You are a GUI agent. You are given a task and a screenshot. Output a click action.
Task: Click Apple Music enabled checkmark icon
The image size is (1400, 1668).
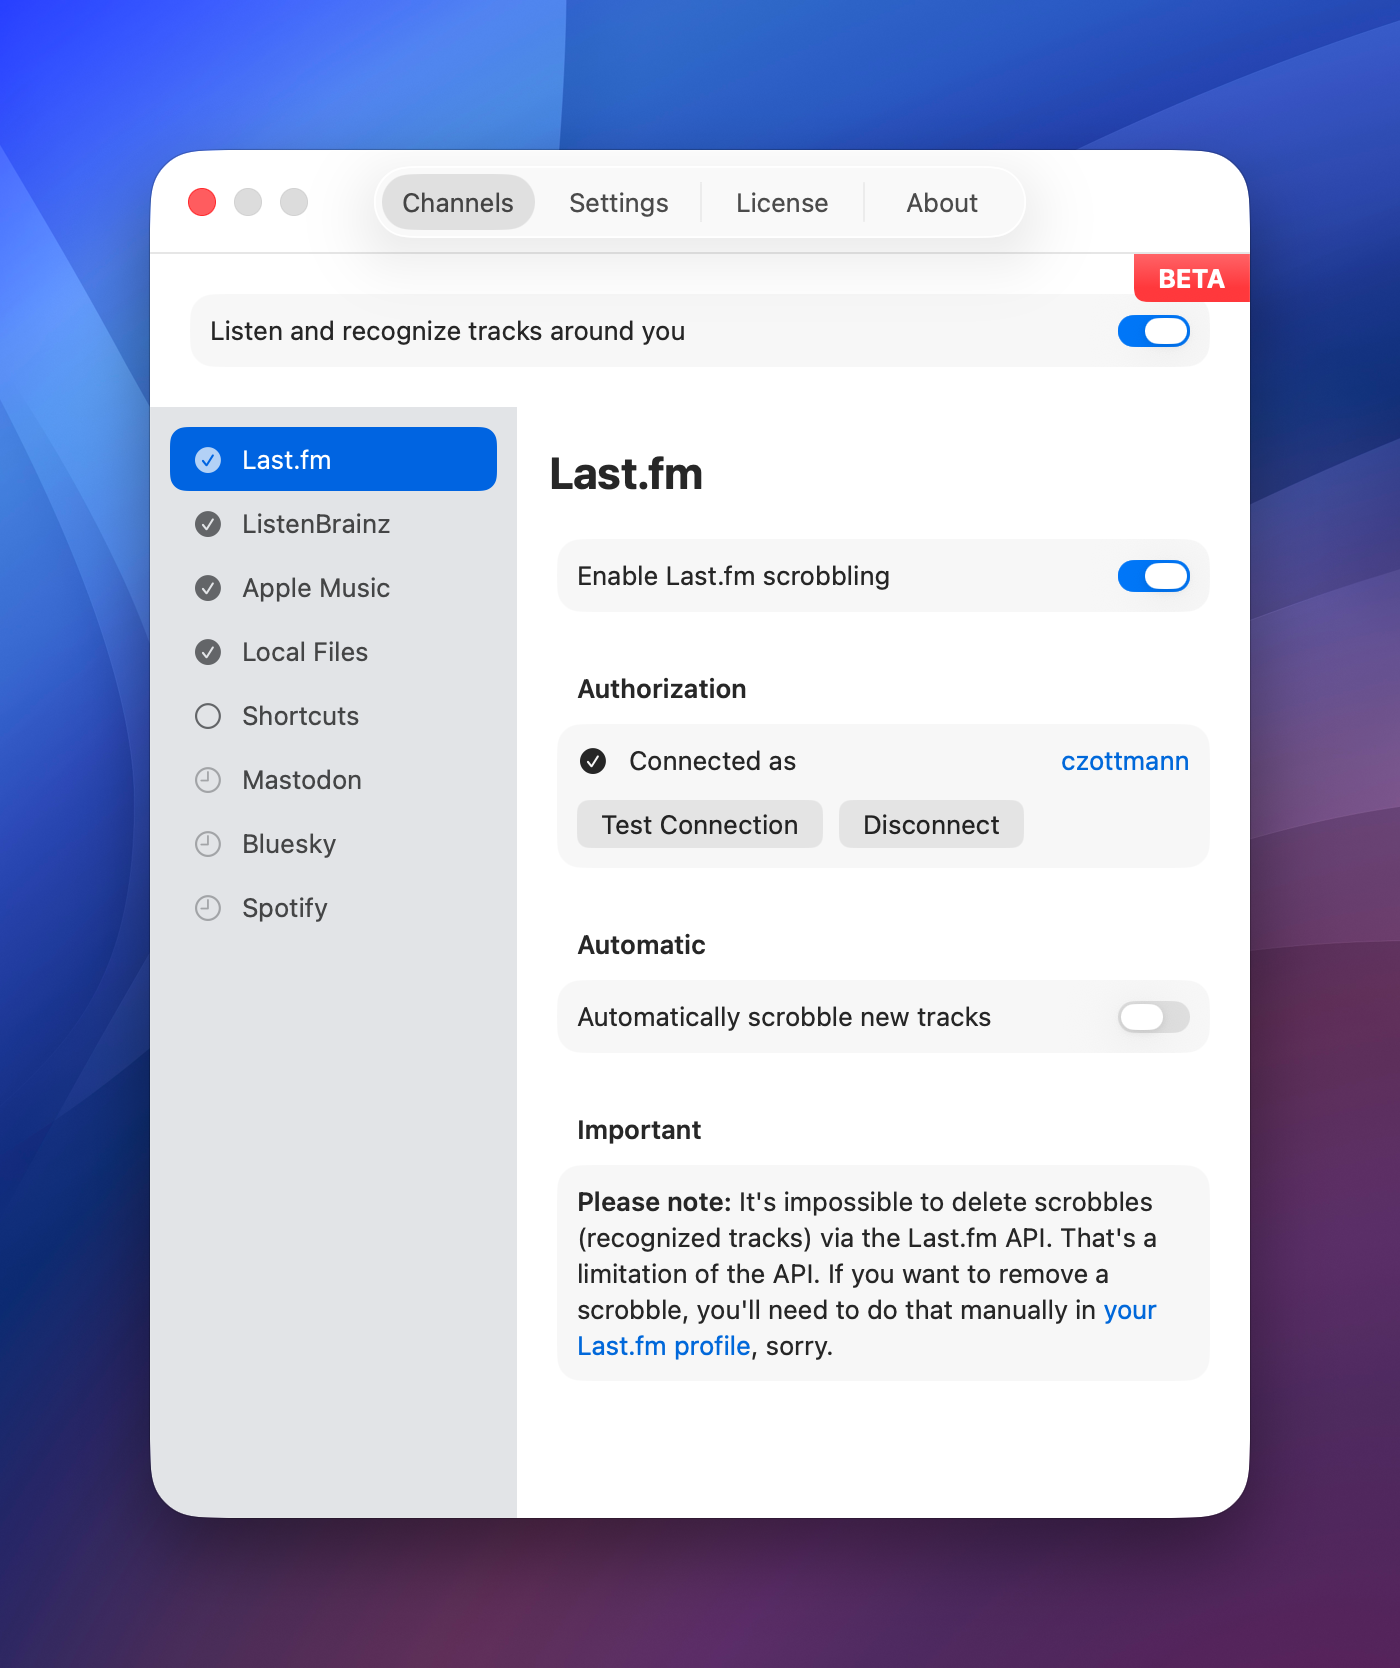[x=208, y=588]
